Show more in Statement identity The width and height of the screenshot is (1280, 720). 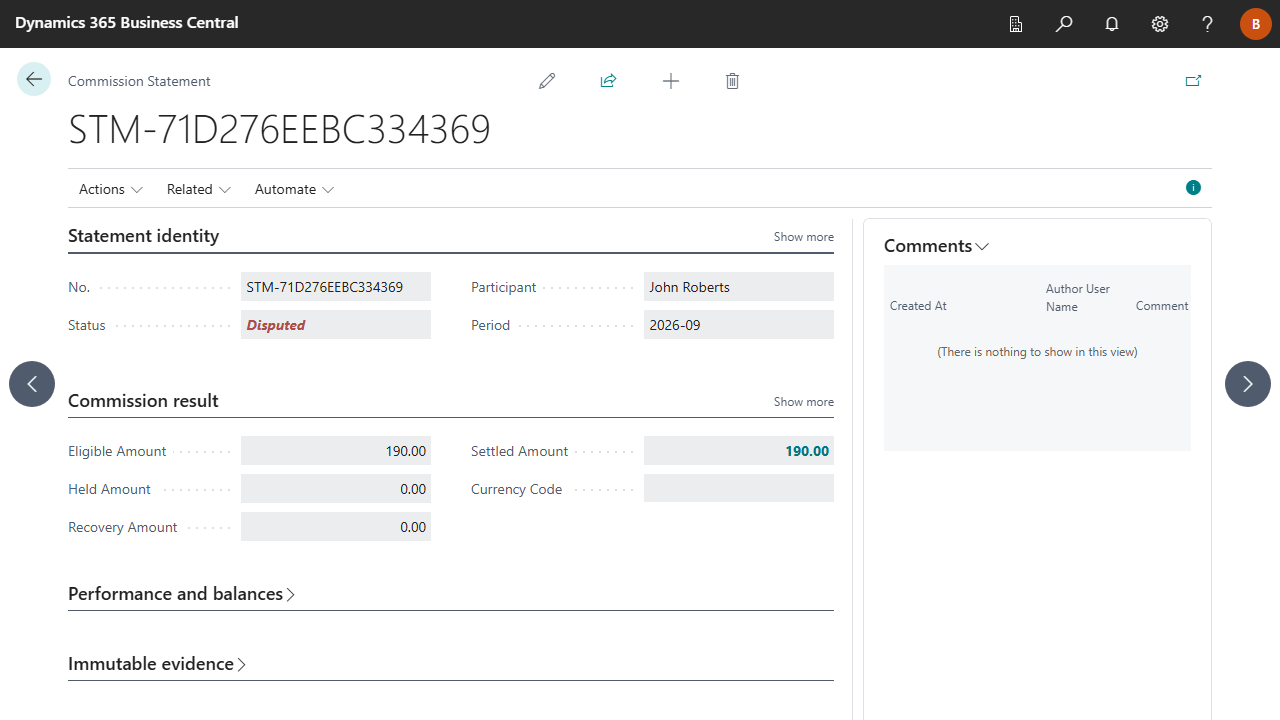(x=803, y=237)
